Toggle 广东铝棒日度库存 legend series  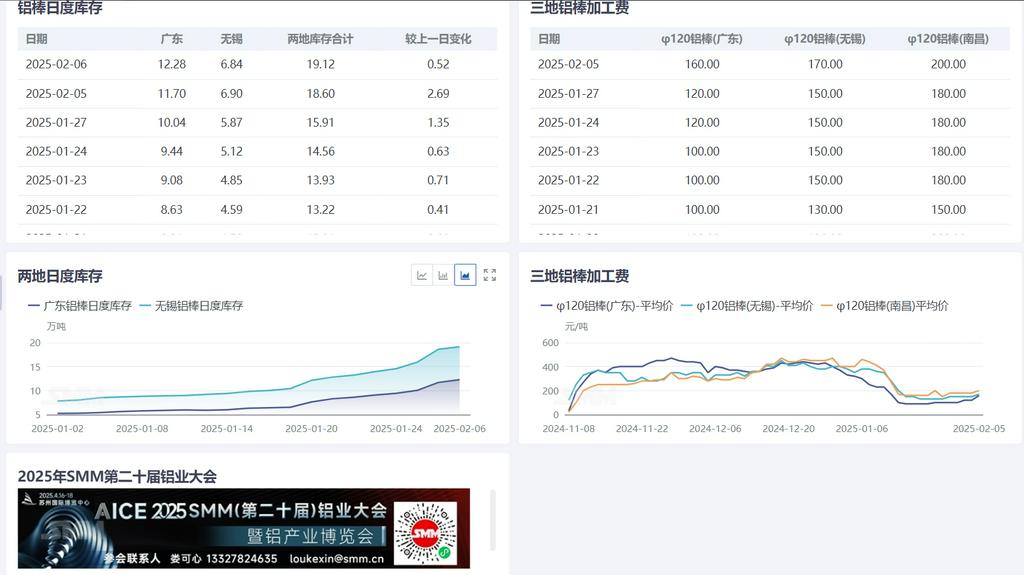80,306
